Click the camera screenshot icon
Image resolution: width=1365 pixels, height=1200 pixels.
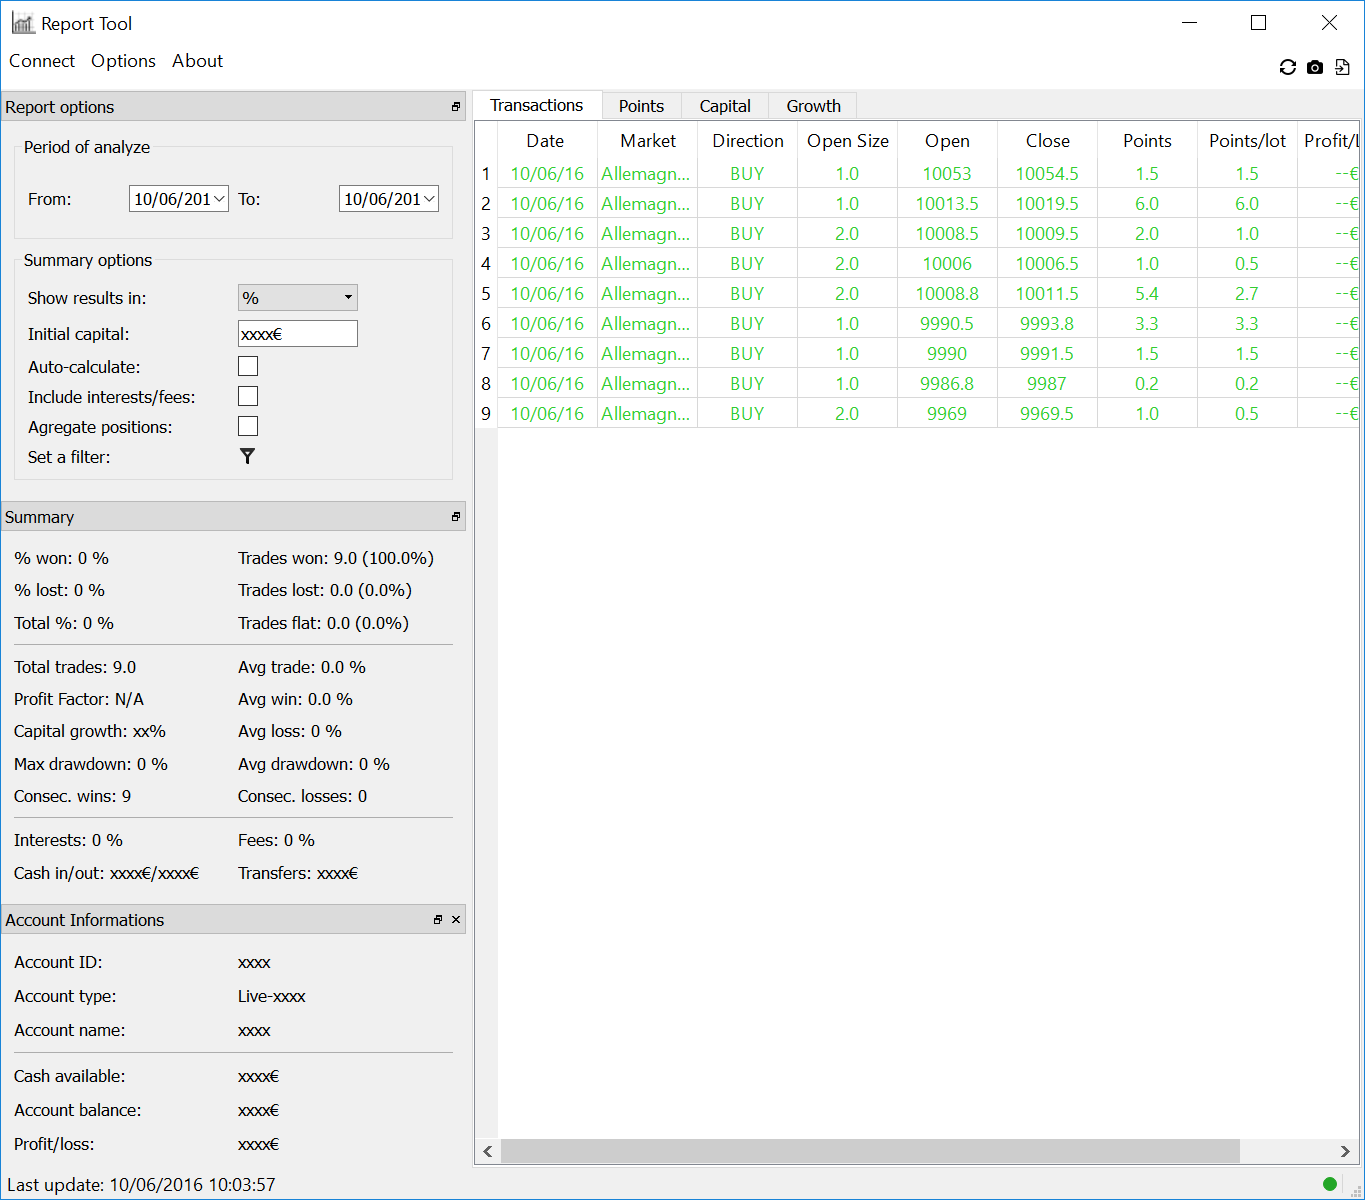tap(1315, 67)
